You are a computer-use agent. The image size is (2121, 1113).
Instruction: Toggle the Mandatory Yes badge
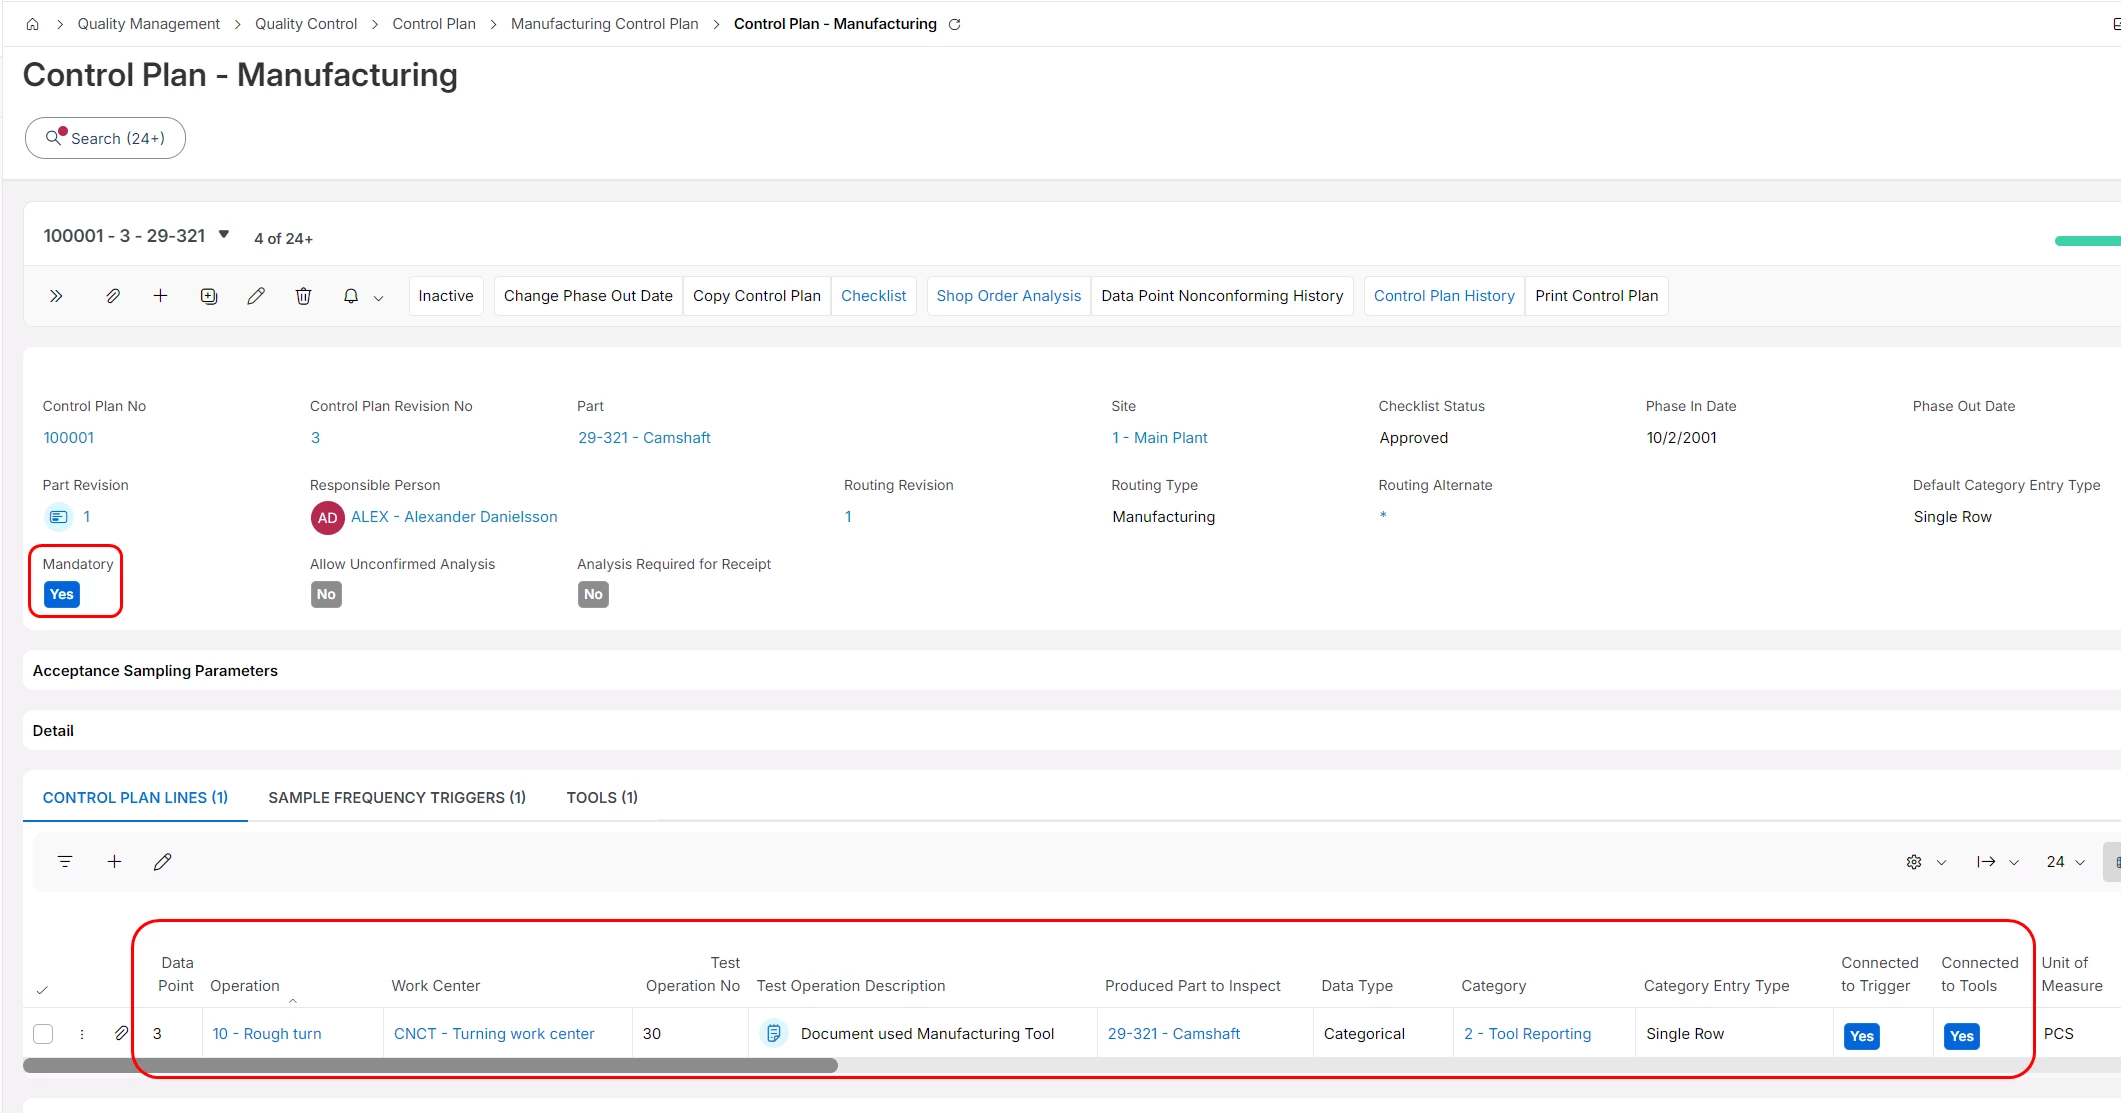click(62, 594)
